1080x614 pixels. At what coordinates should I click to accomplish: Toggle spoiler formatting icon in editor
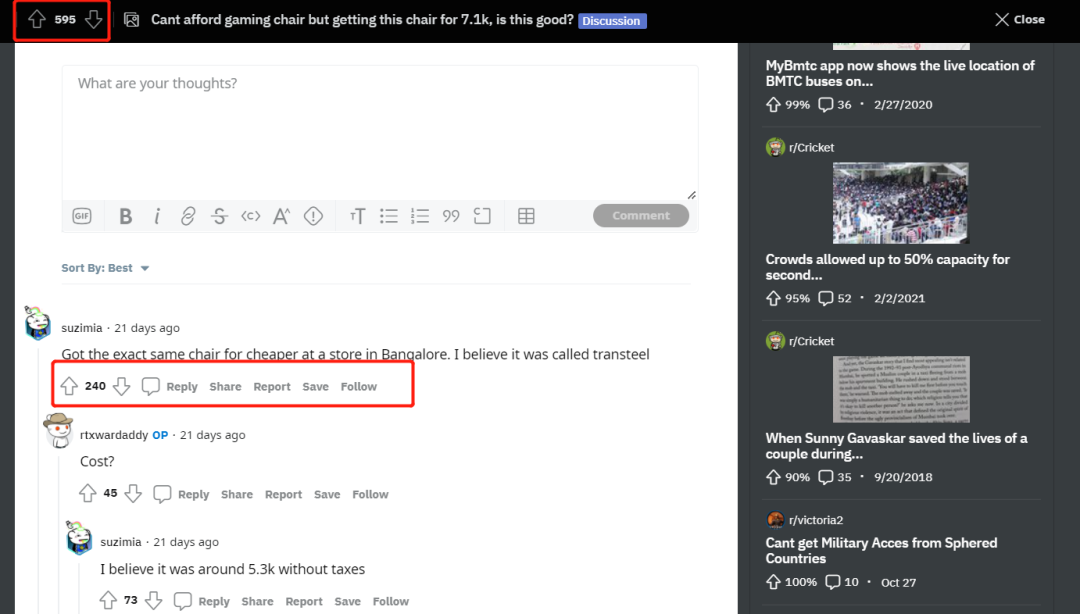(313, 216)
